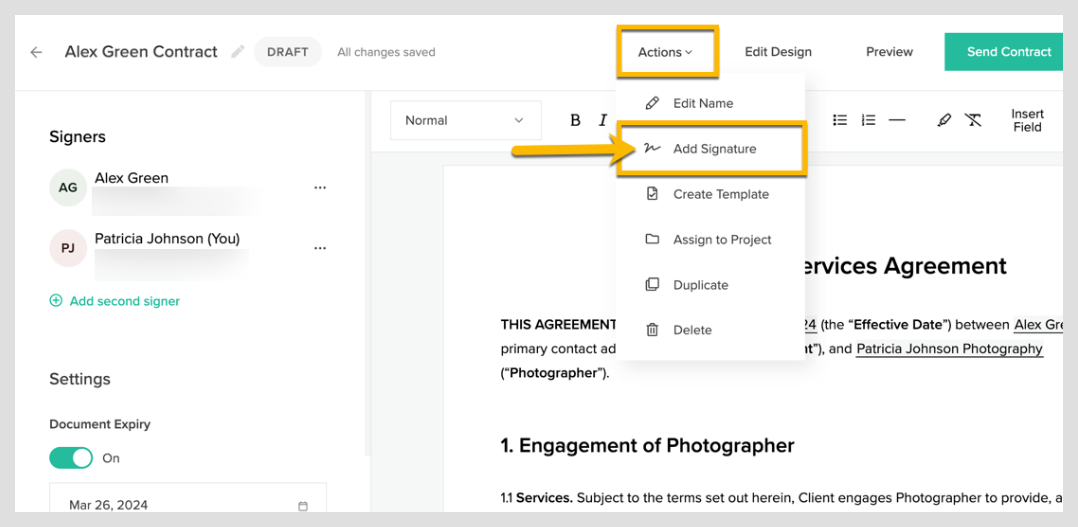
Task: Open the calendar icon in expiry date field
Action: pos(302,506)
